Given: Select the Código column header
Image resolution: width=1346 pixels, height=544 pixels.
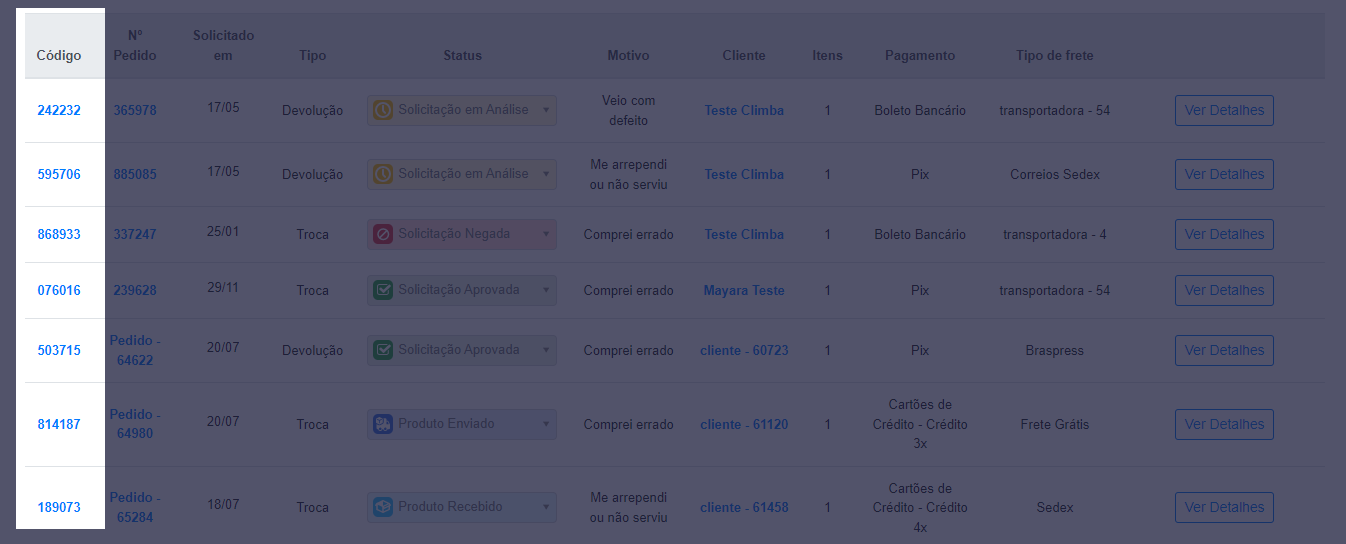Looking at the screenshot, I should click(59, 55).
